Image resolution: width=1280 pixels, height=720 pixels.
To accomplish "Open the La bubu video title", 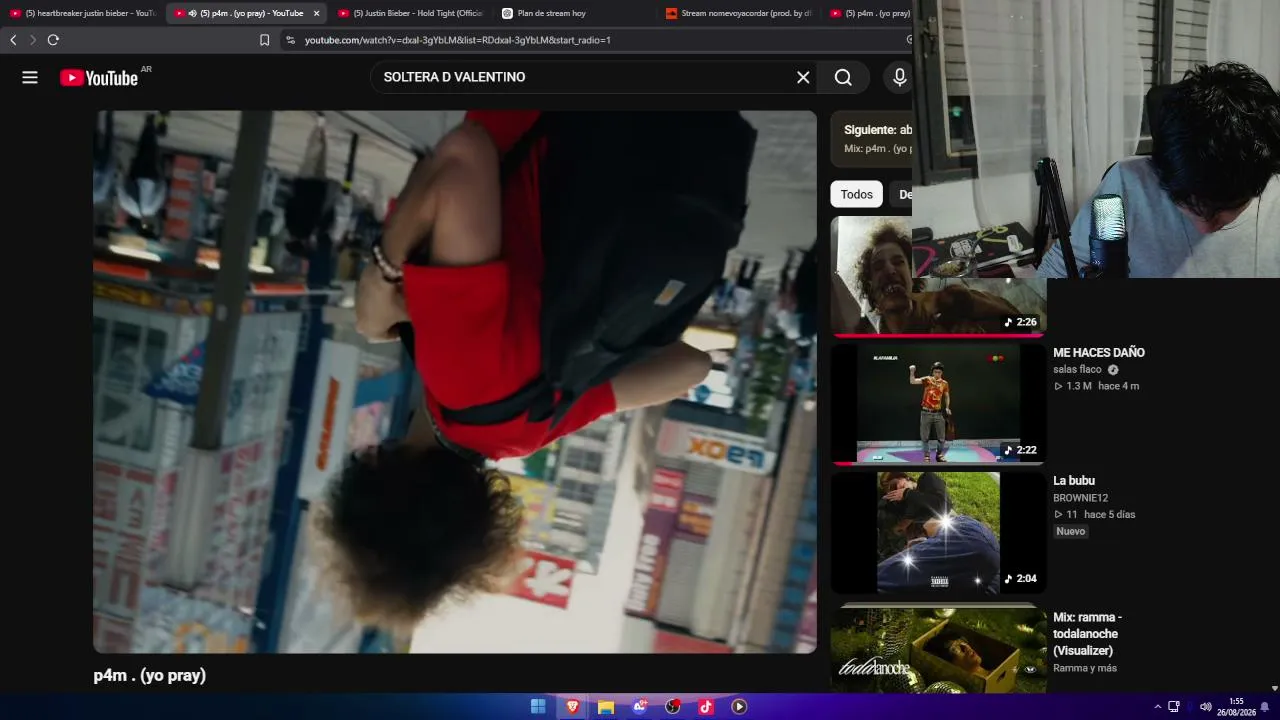I will point(1074,481).
